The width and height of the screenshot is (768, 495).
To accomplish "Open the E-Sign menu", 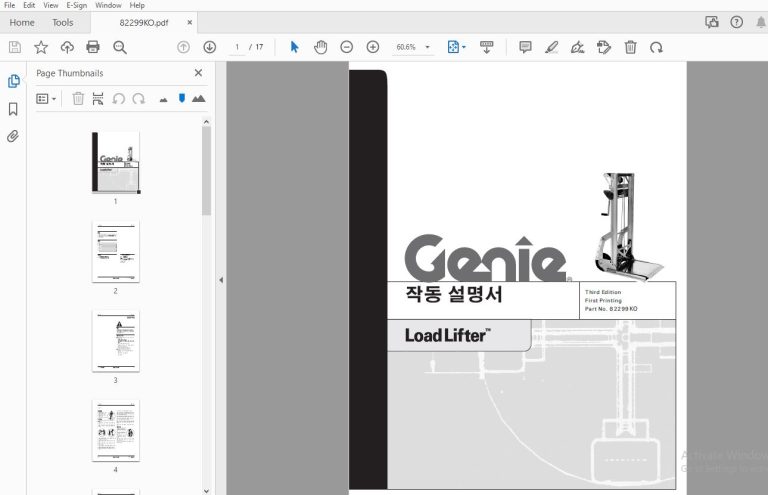I will coord(76,5).
